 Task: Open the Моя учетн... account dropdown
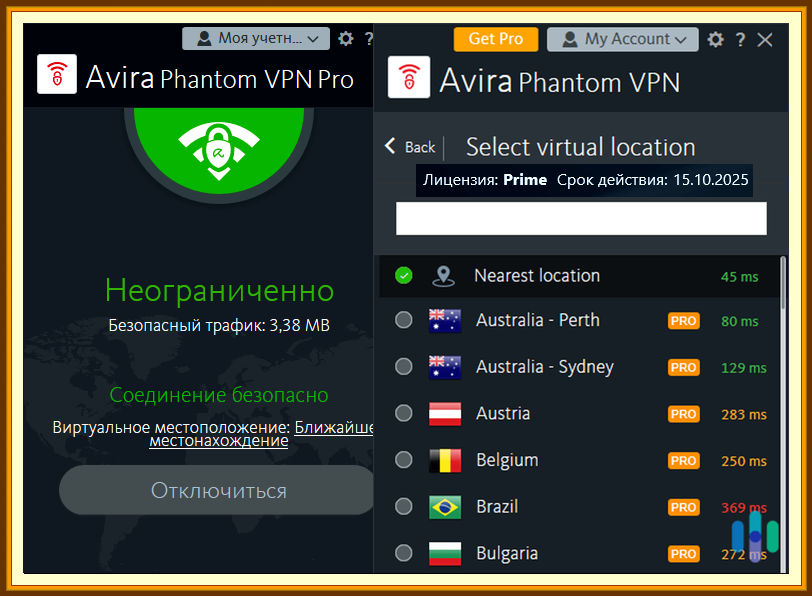click(256, 38)
